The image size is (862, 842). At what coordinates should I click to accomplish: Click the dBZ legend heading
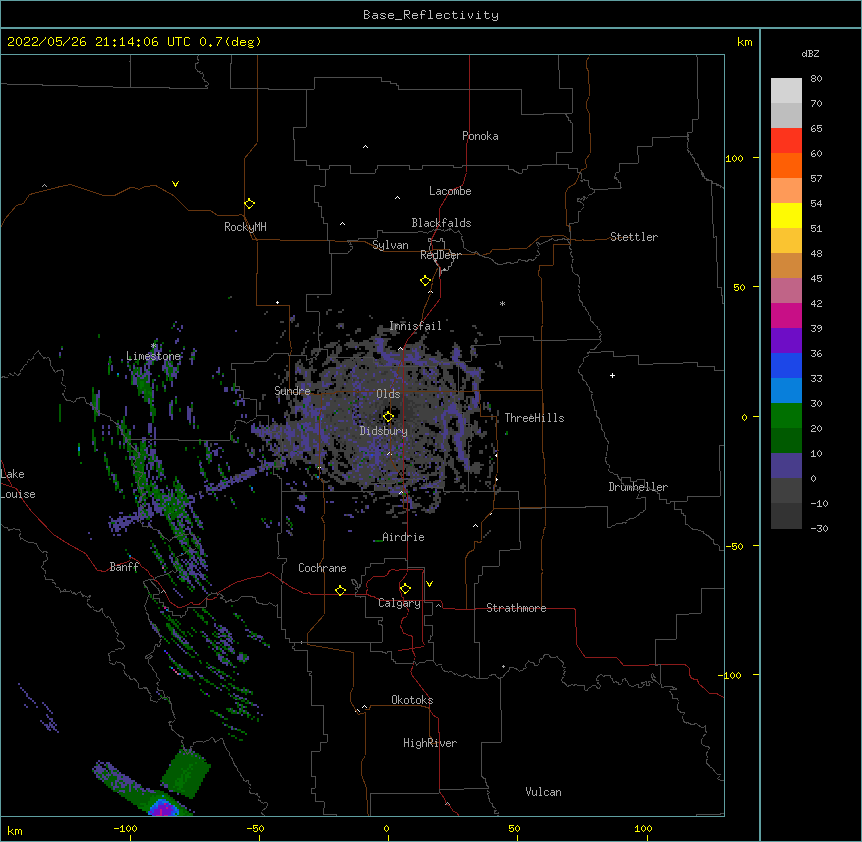coord(810,53)
